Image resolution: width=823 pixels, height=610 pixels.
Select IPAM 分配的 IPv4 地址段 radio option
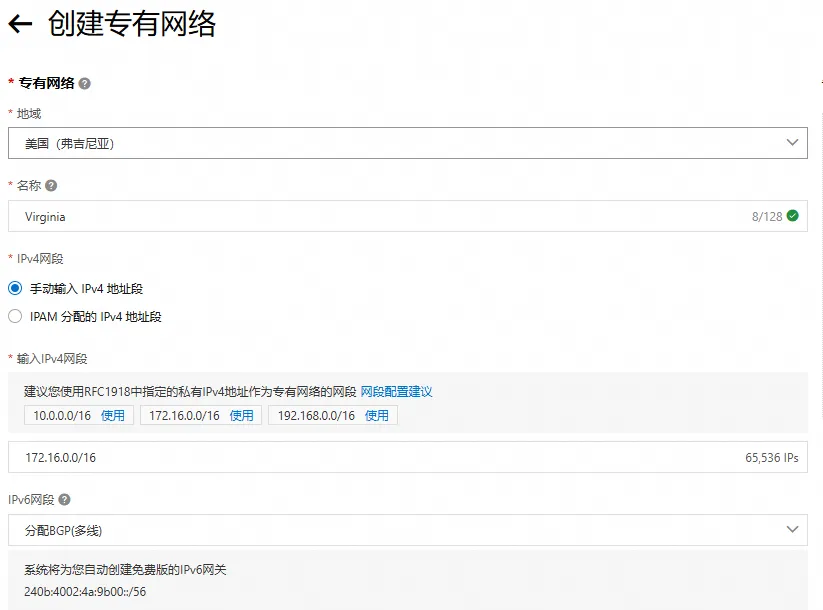tap(15, 316)
